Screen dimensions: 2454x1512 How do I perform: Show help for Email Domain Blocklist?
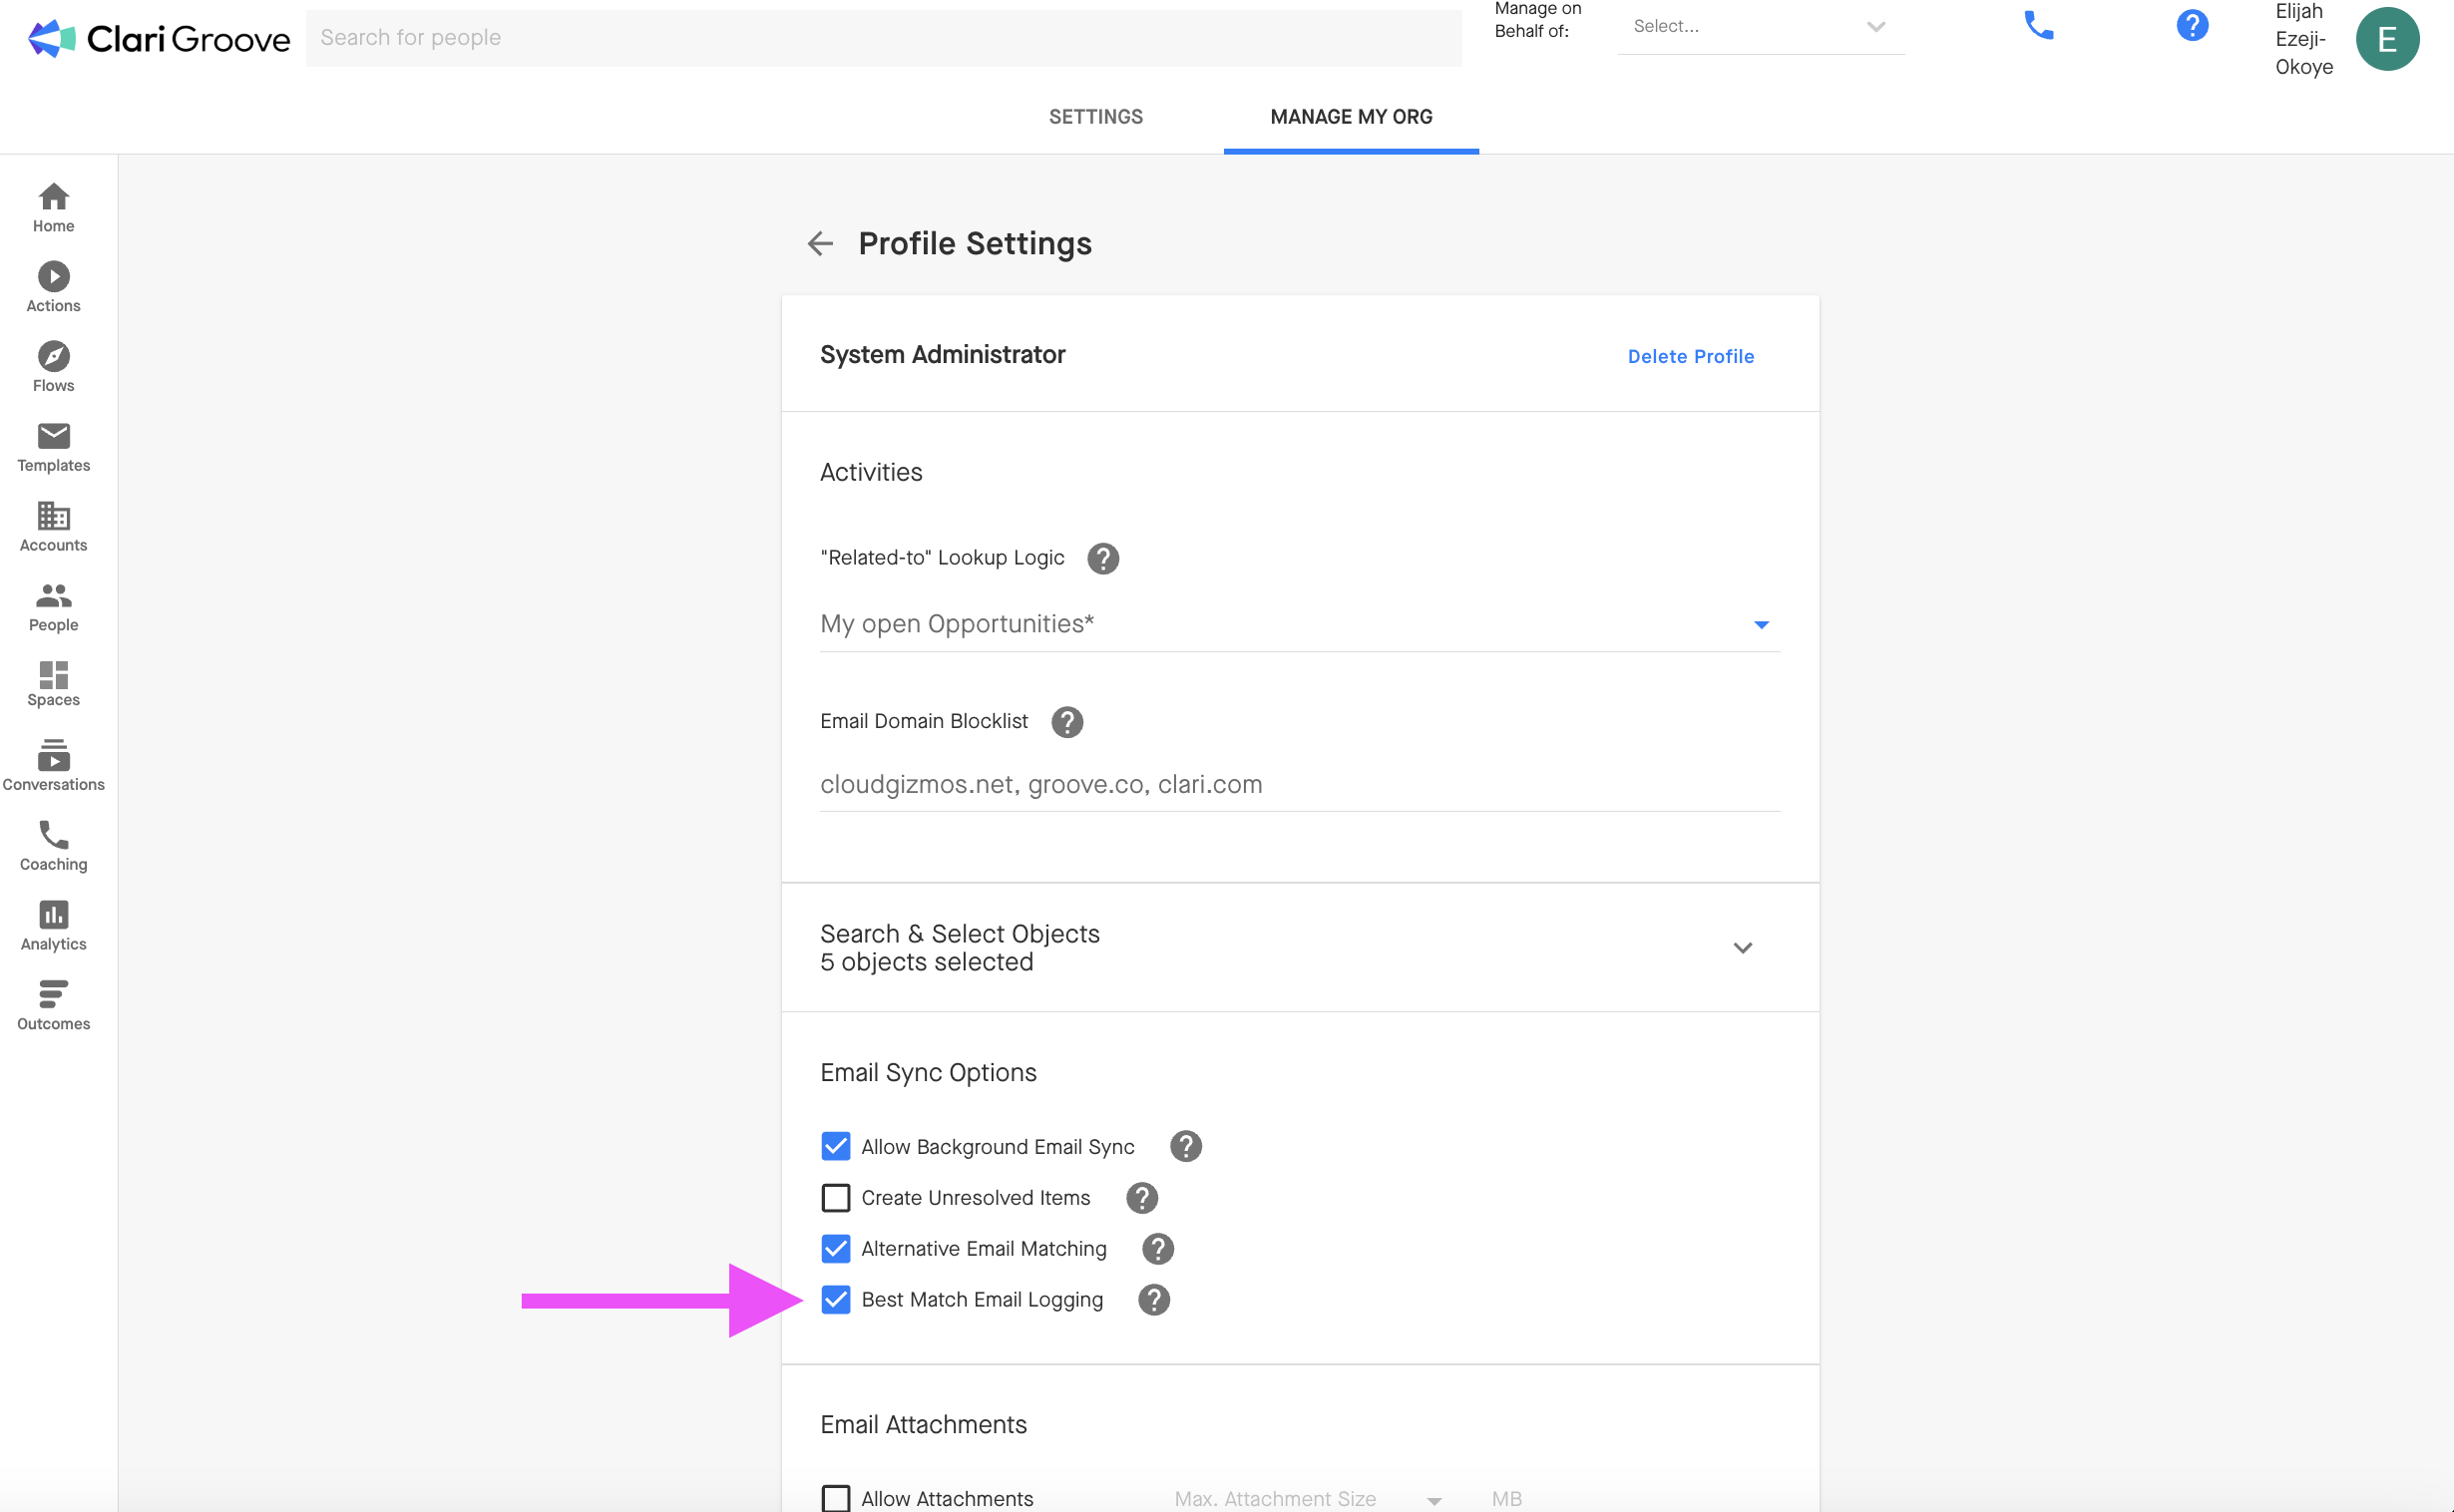point(1067,722)
